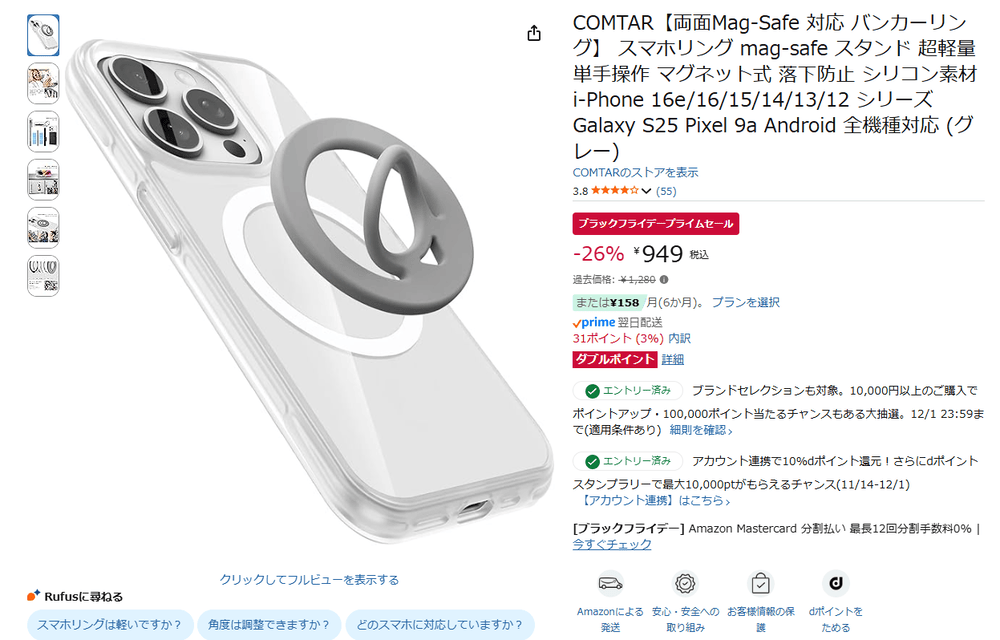Open the 55 reviews count link
Image resolution: width=1000 pixels, height=640 pixels.
pos(666,191)
